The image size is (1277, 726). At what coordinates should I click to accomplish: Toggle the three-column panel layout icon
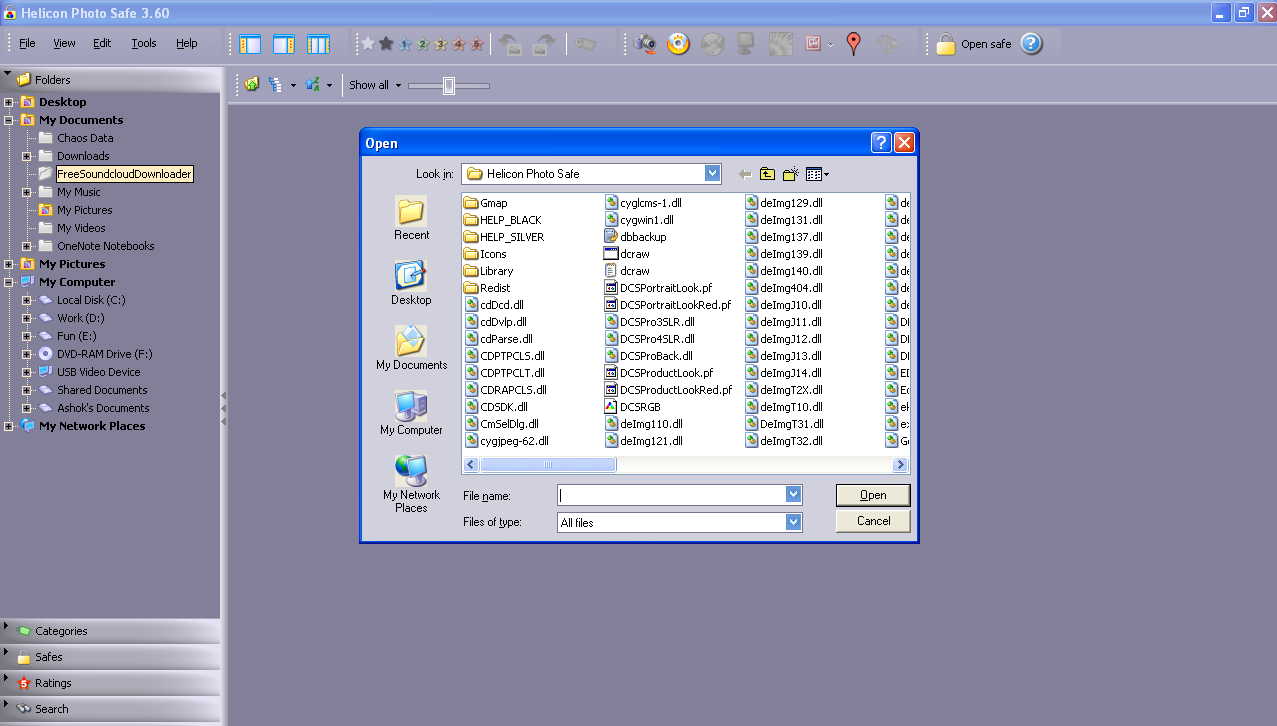[x=318, y=44]
